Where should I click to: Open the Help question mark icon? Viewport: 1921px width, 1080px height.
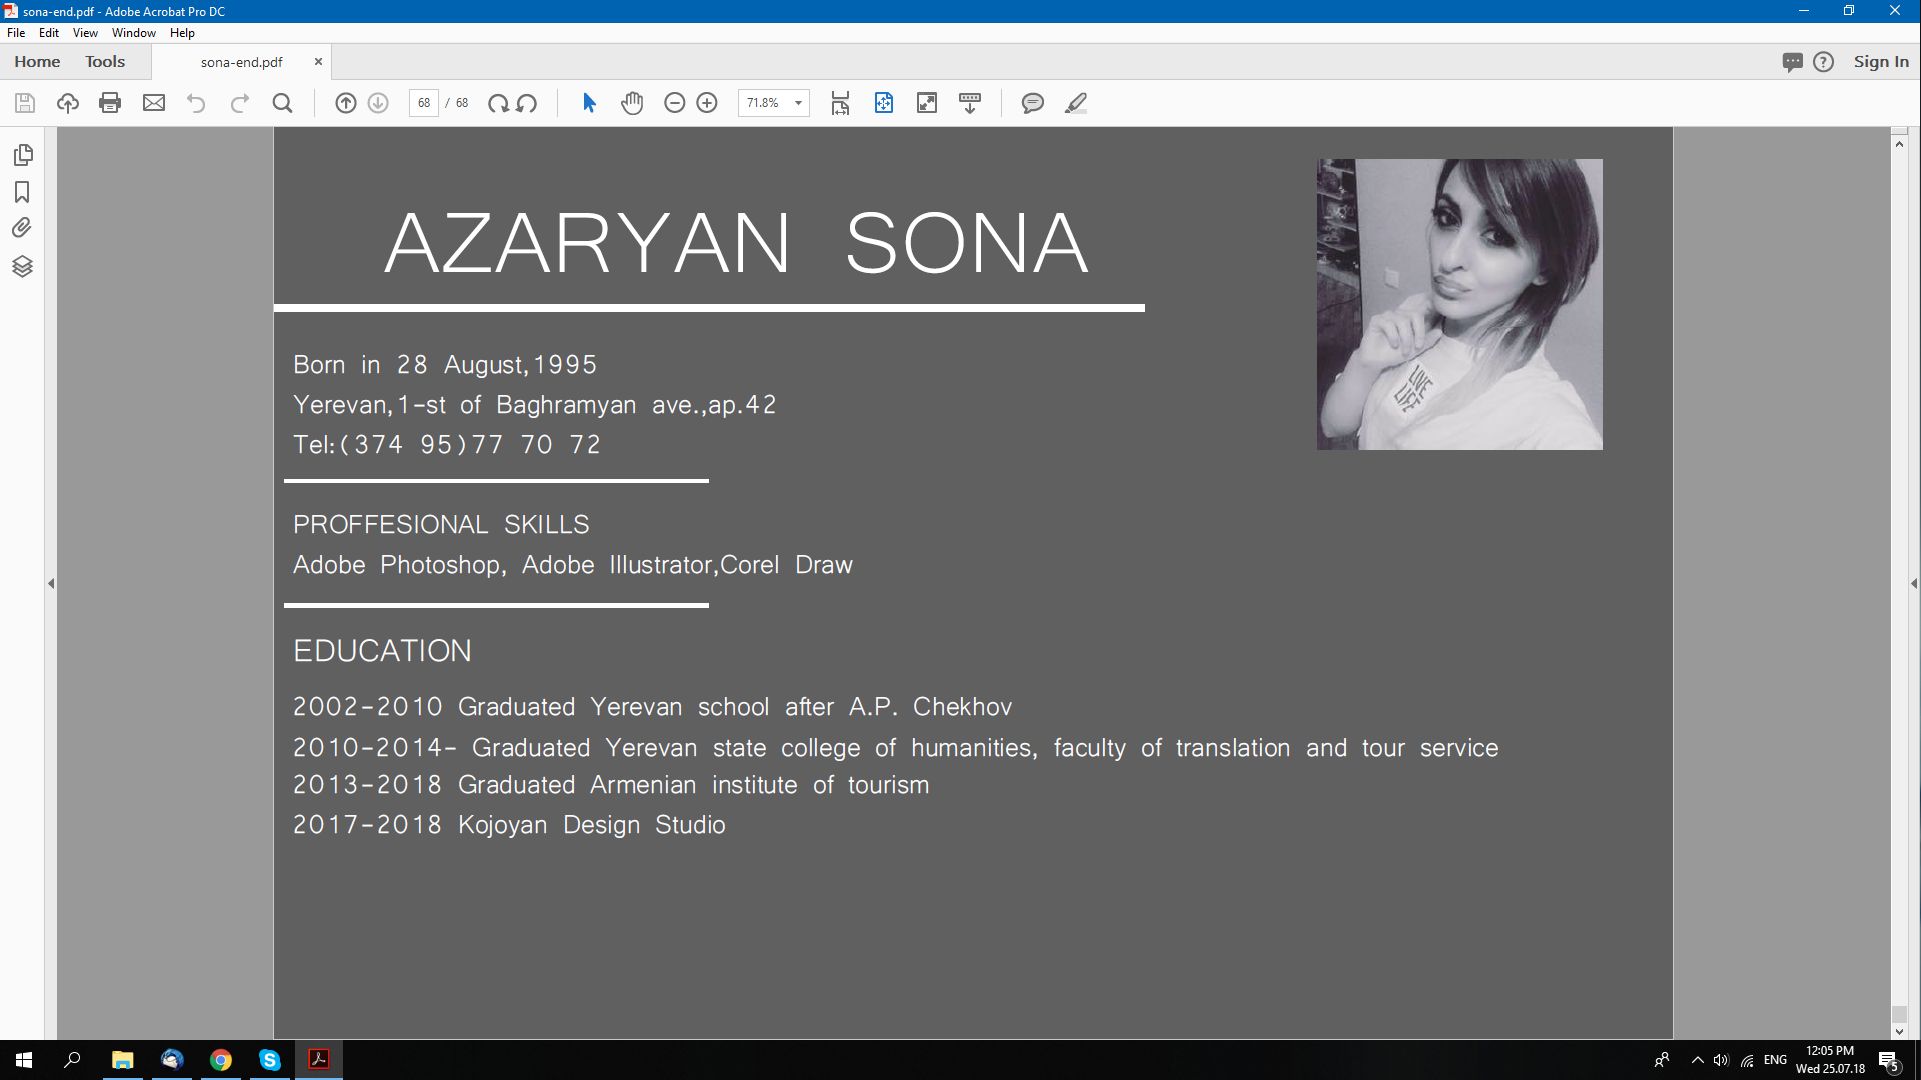pos(1824,62)
